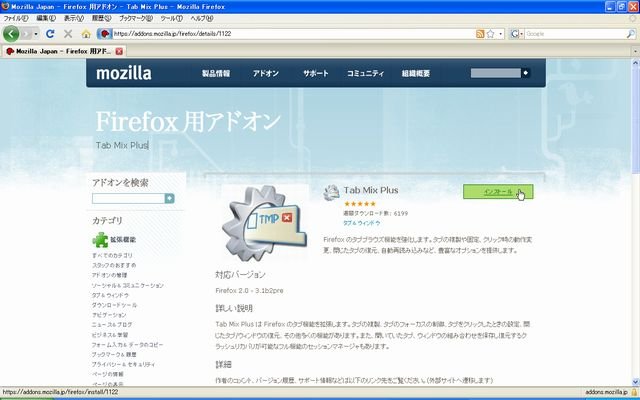Open the ブックマーク menu

tap(136, 18)
